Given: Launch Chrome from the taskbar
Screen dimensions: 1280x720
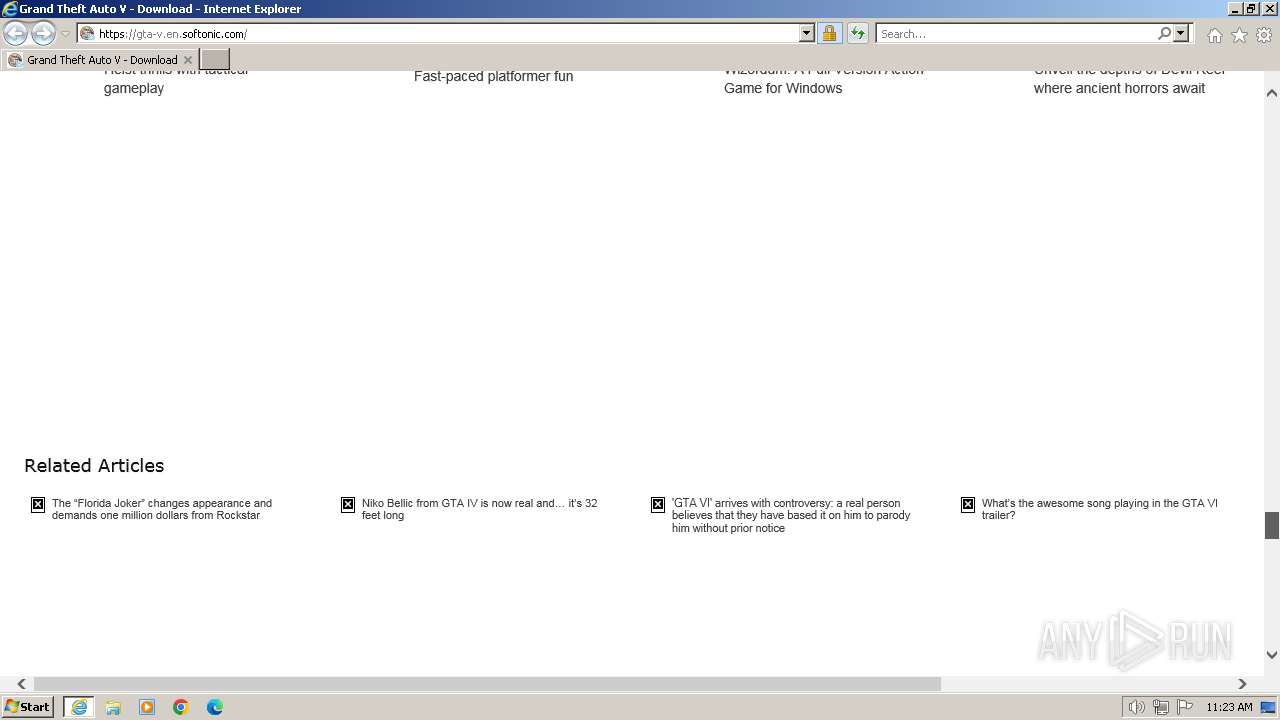Looking at the screenshot, I should coord(181,707).
